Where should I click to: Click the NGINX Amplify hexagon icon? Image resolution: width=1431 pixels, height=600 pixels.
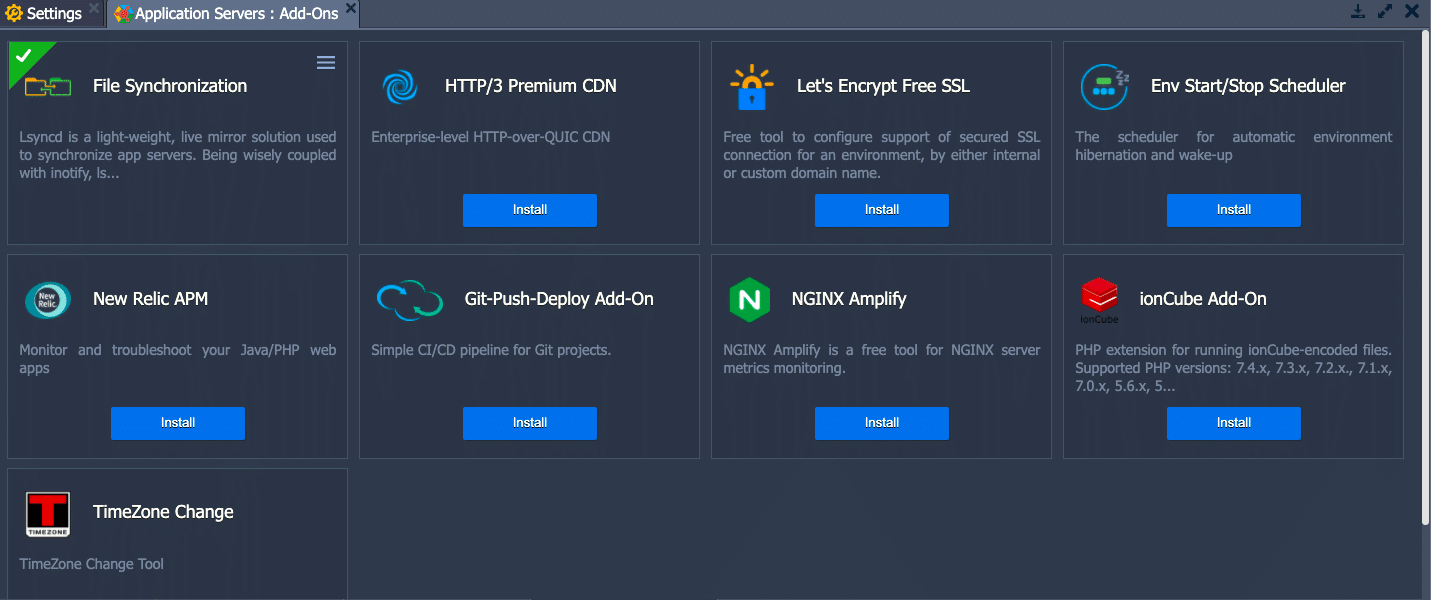[749, 300]
